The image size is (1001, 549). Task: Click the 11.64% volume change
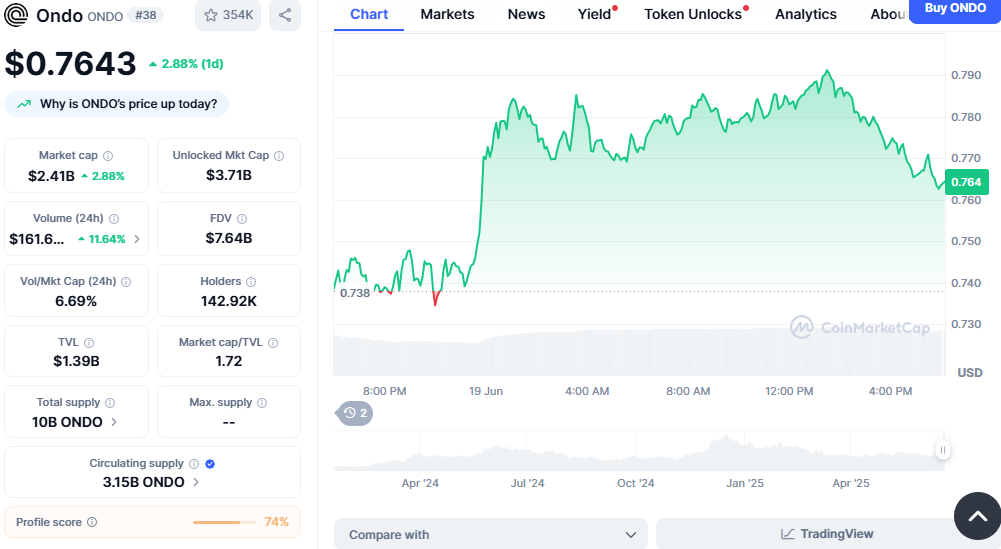tap(102, 239)
